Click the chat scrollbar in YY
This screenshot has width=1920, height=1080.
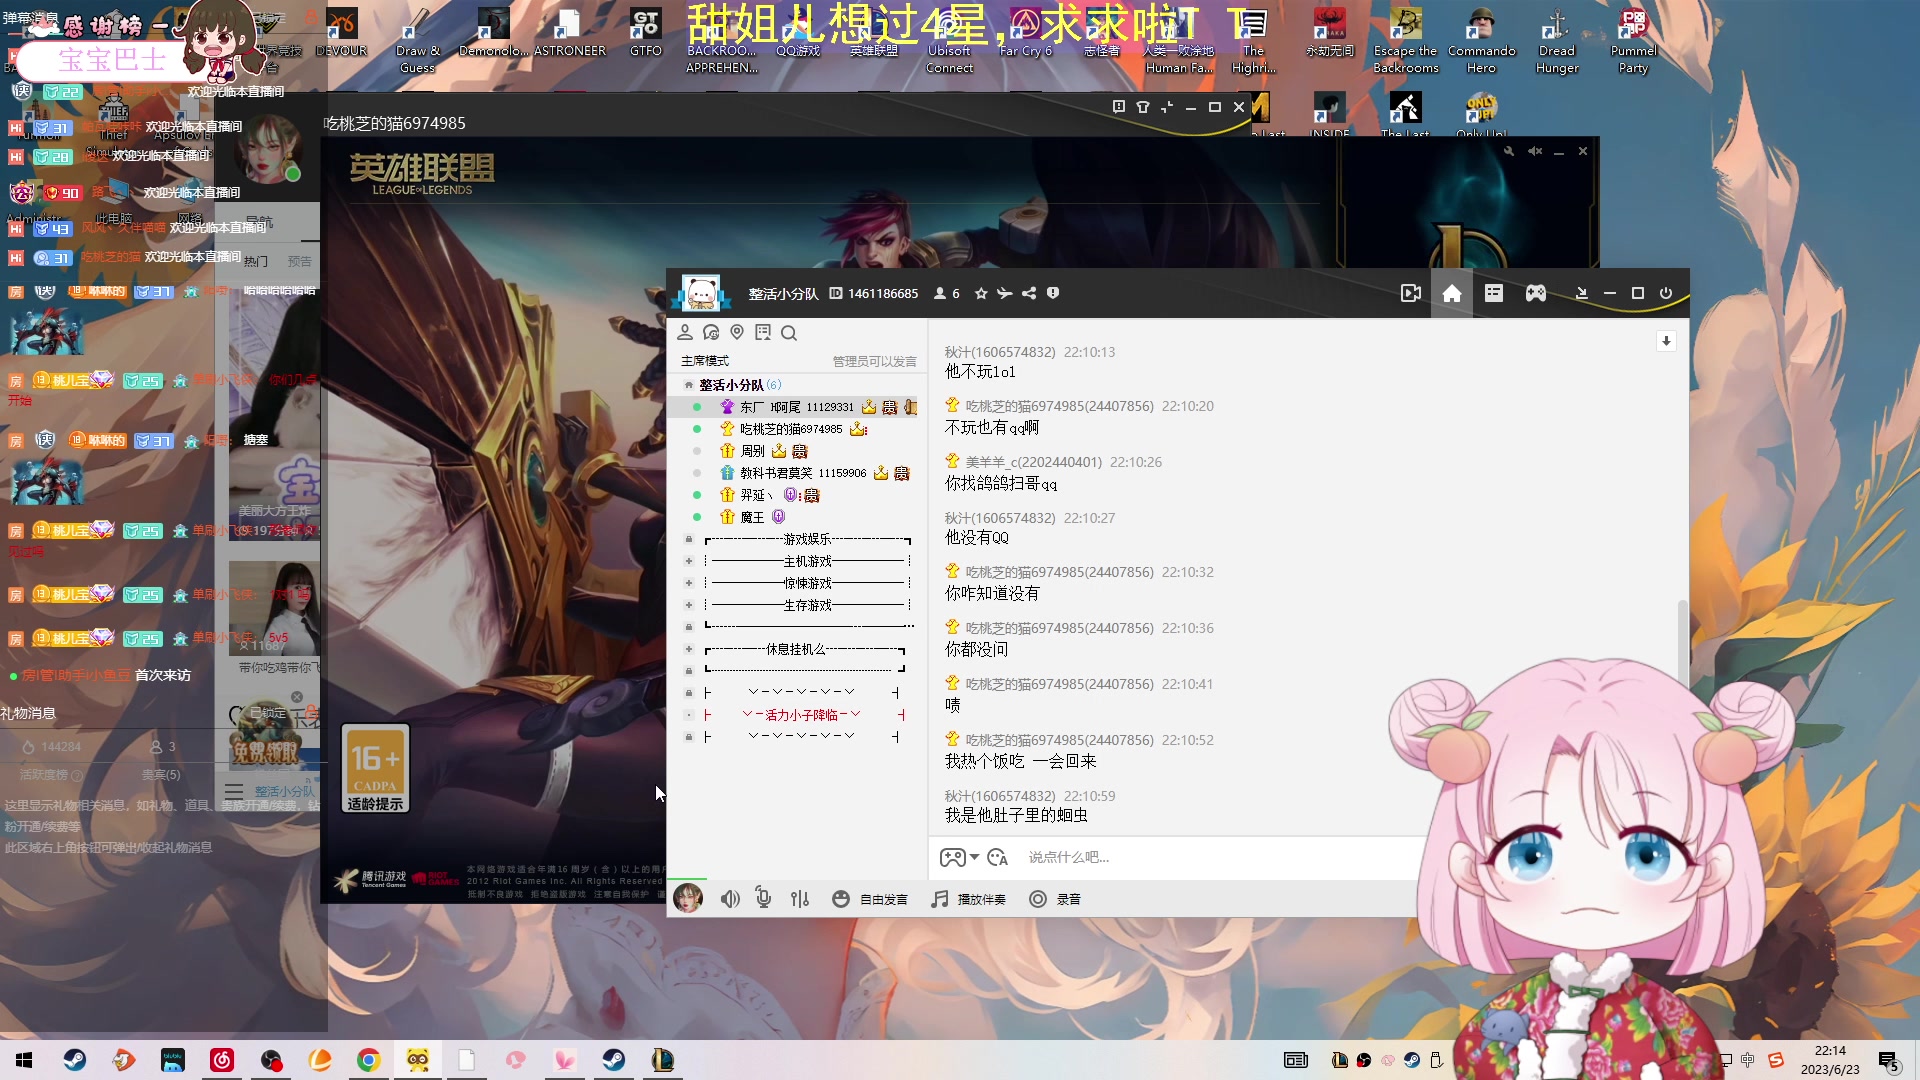[x=1682, y=640]
